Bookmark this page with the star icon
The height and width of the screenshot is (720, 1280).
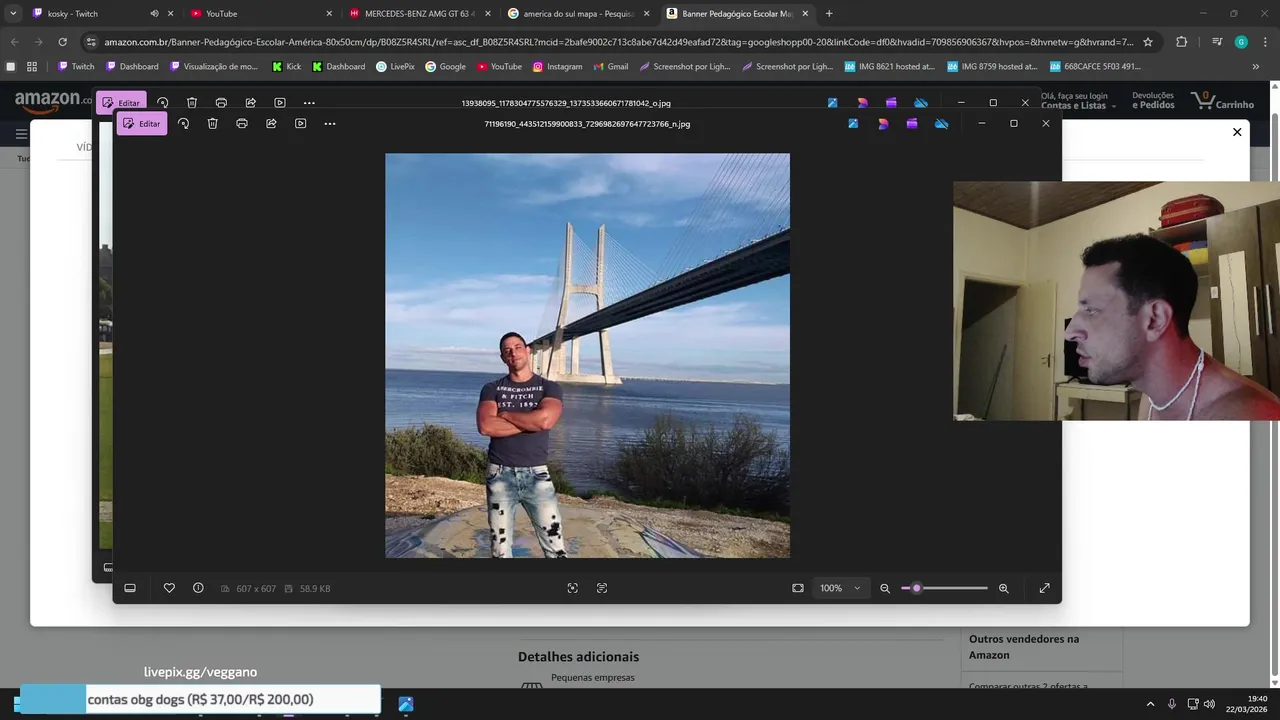coord(1148,42)
